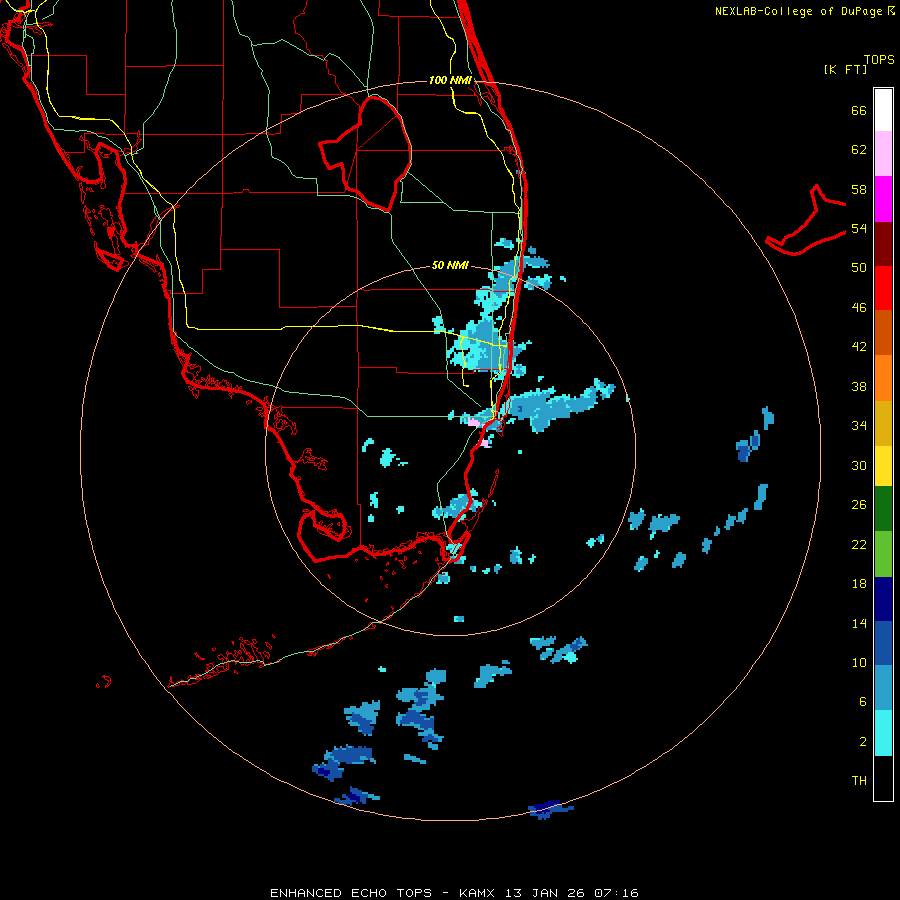The image size is (900, 900).
Task: Click the 50 legend value
Action: tap(859, 268)
